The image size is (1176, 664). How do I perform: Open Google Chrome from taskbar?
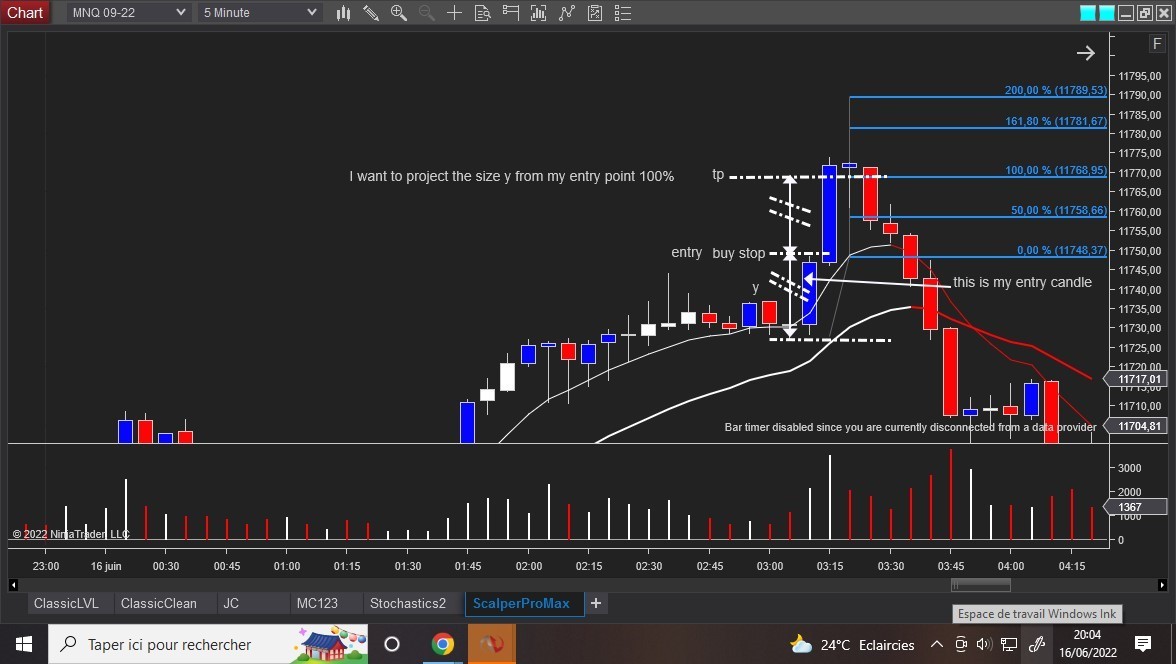(442, 644)
